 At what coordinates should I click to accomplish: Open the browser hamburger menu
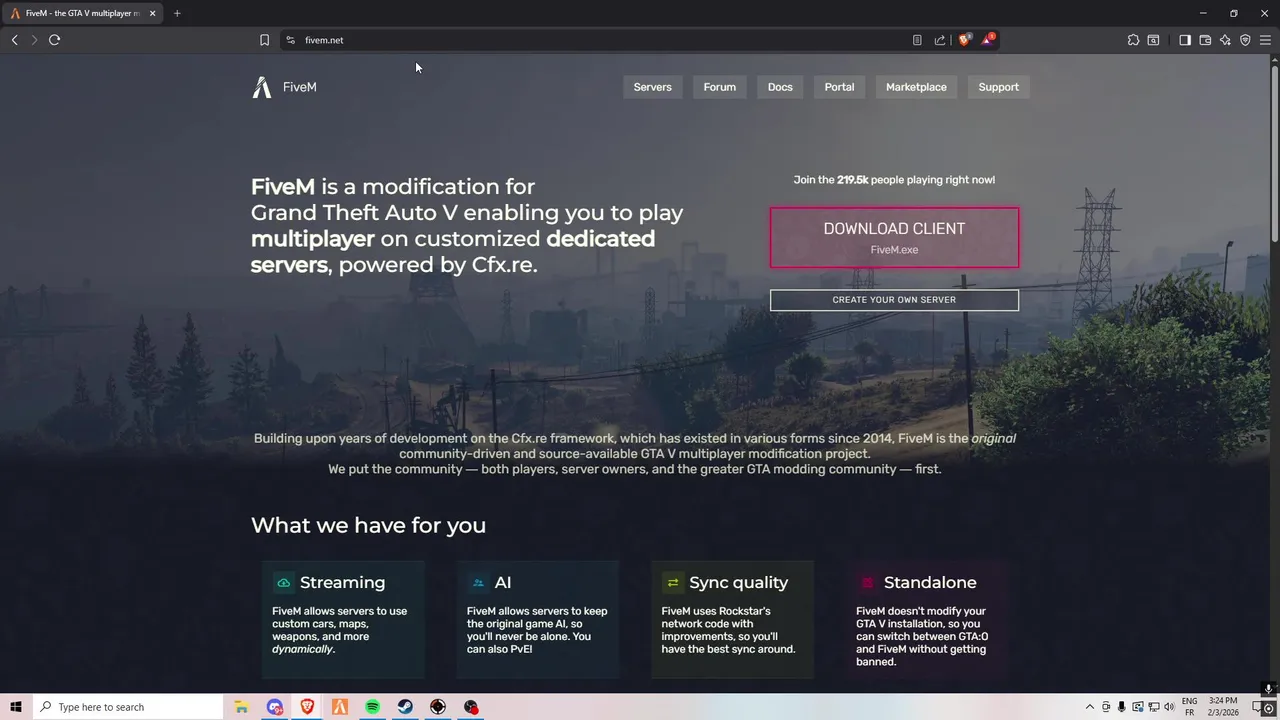coord(1265,40)
